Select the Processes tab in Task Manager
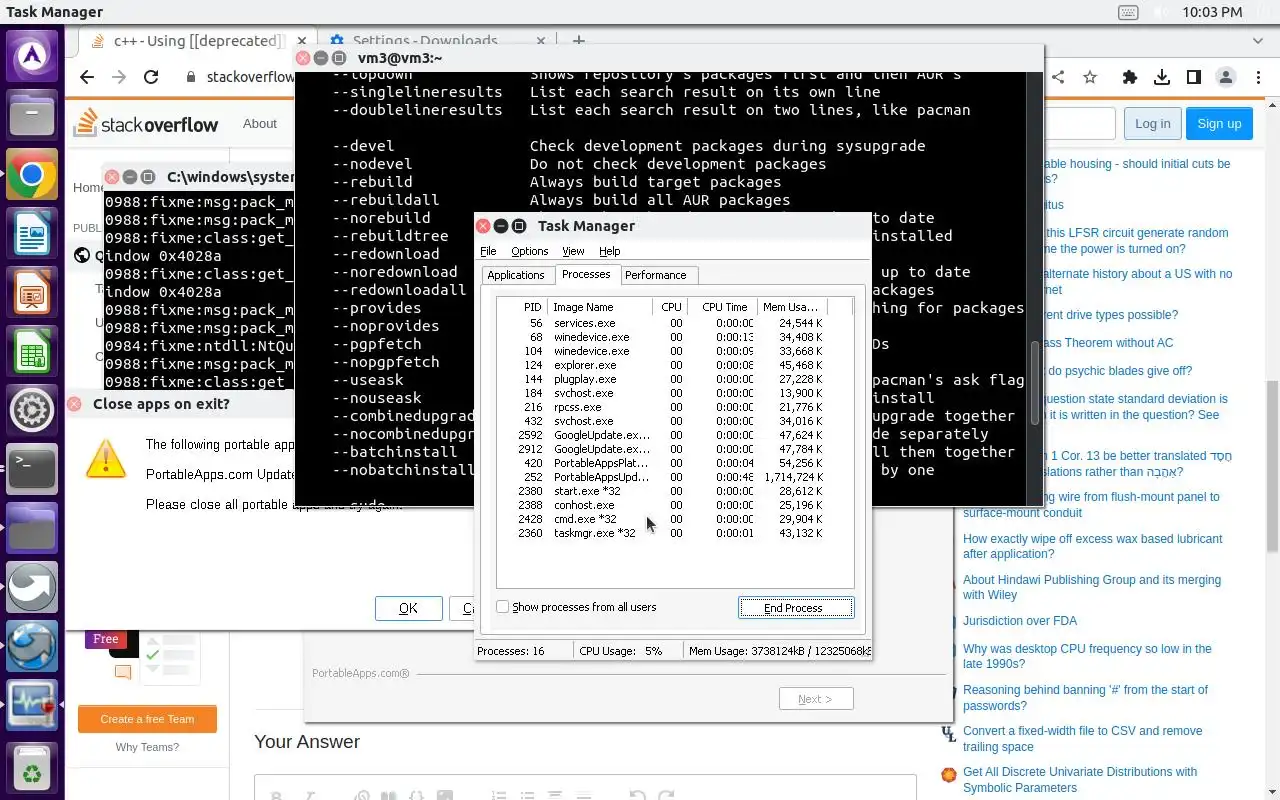The height and width of the screenshot is (800, 1280). coord(586,274)
